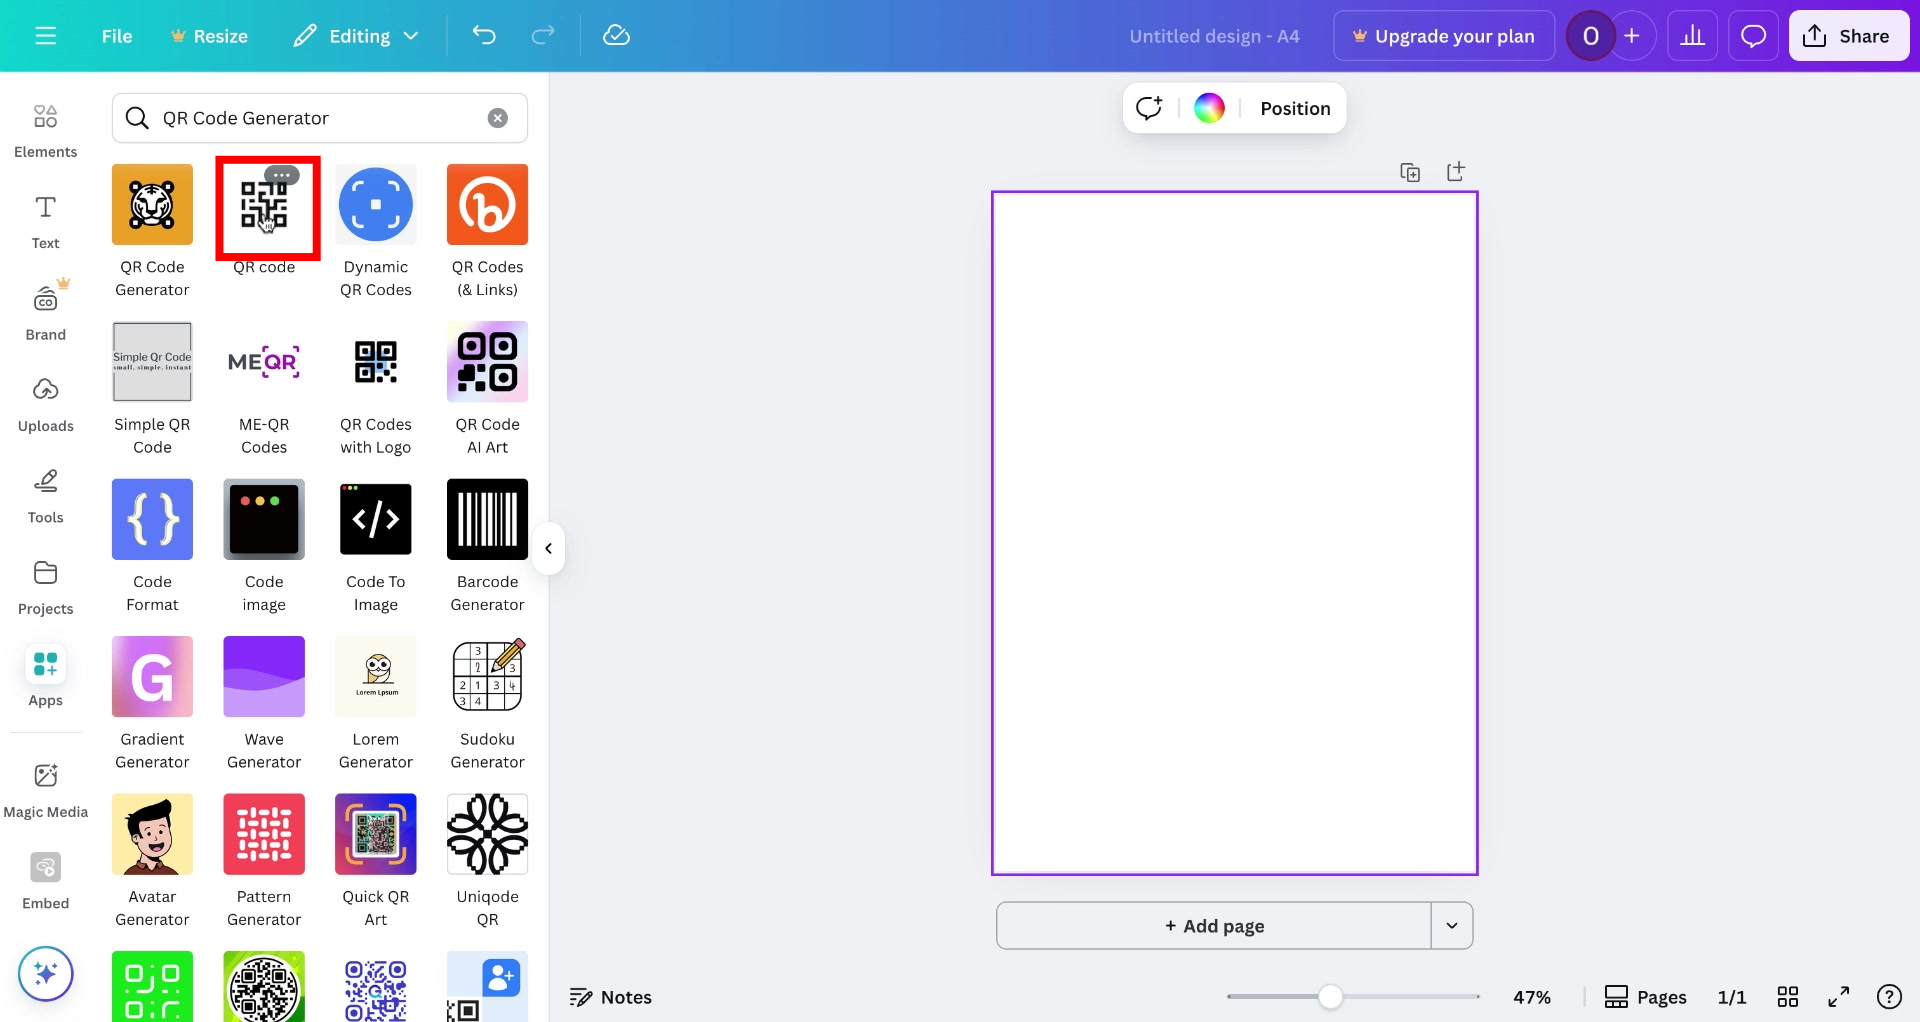Expand the Add page options chevron
This screenshot has width=1920, height=1022.
pos(1452,925)
